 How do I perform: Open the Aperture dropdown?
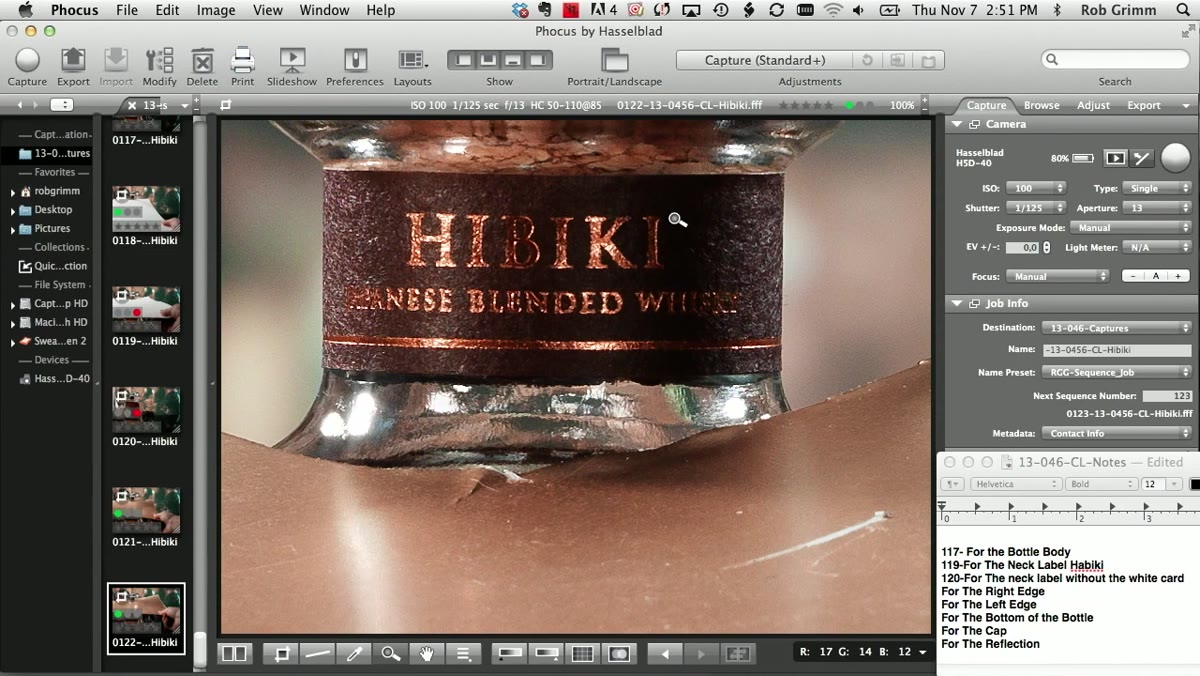[1157, 208]
